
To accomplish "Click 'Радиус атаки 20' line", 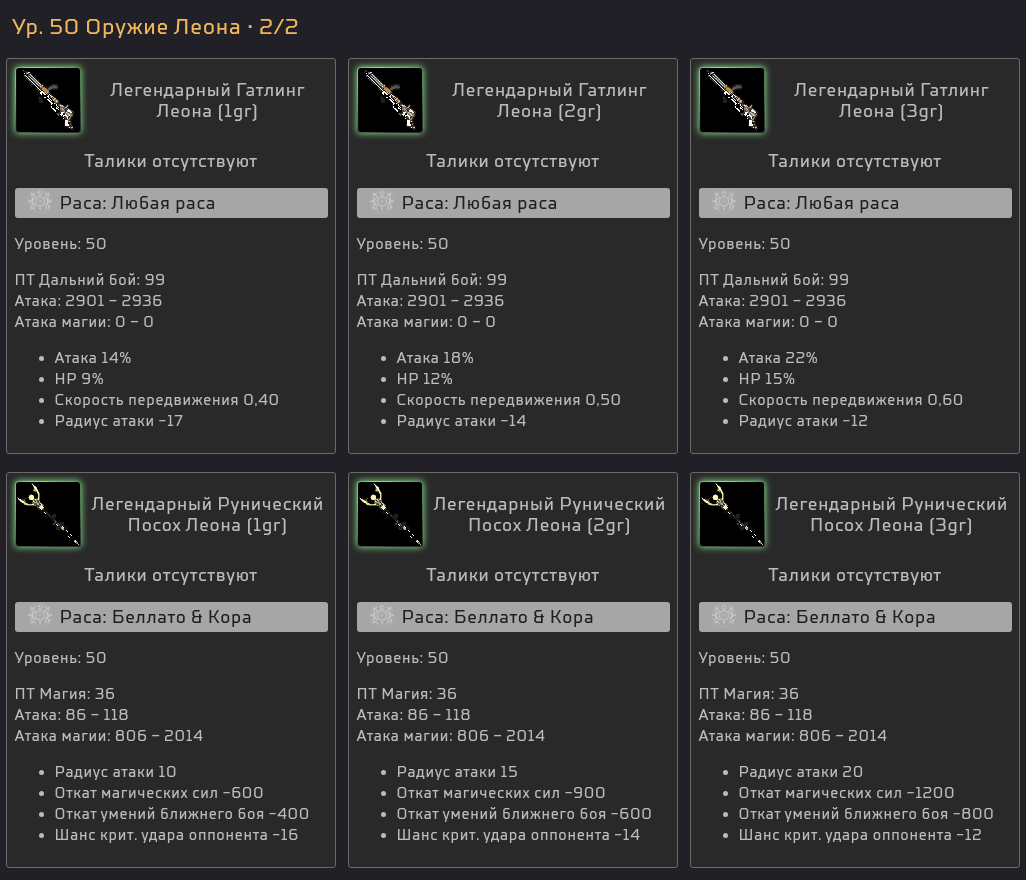I will tap(800, 772).
